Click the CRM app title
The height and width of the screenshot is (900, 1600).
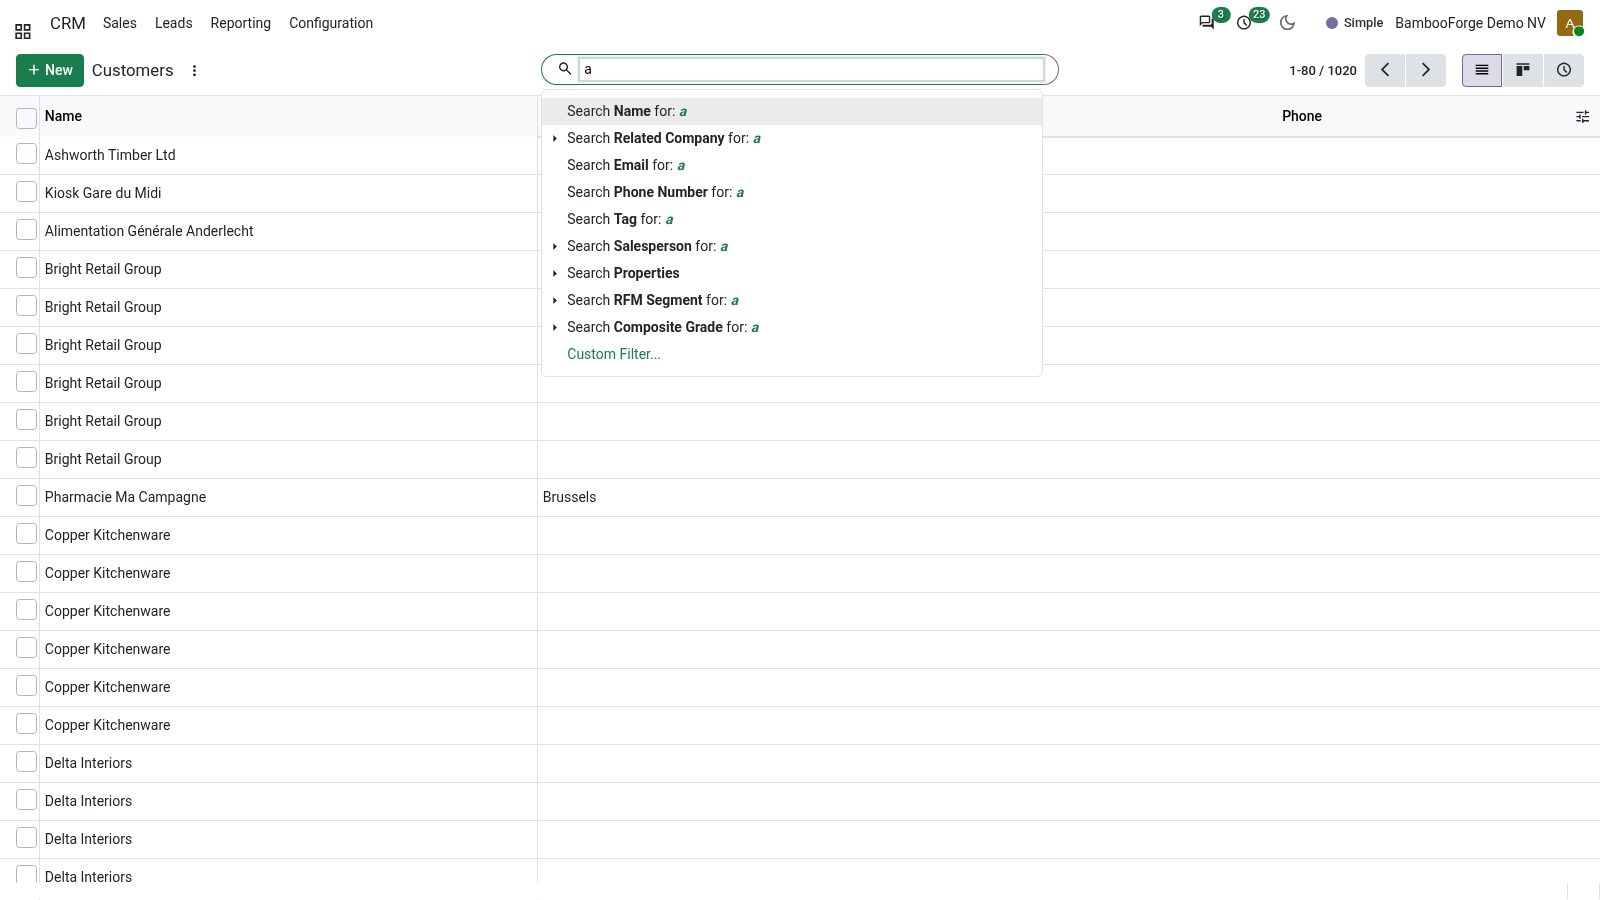coord(68,23)
